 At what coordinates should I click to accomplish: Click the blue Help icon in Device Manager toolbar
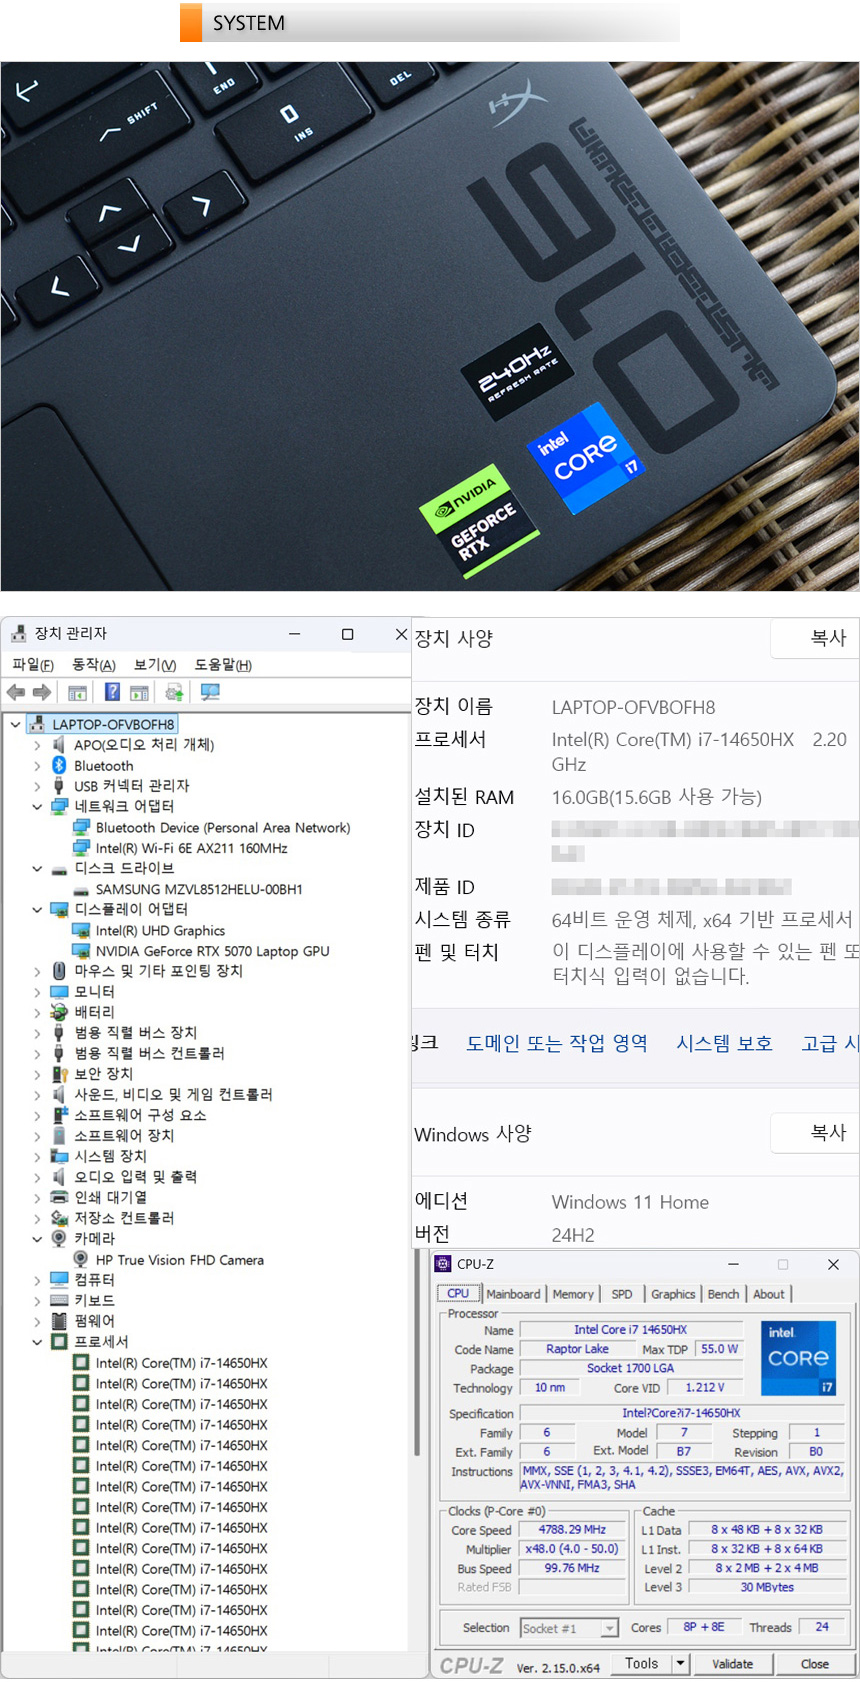[x=112, y=692]
